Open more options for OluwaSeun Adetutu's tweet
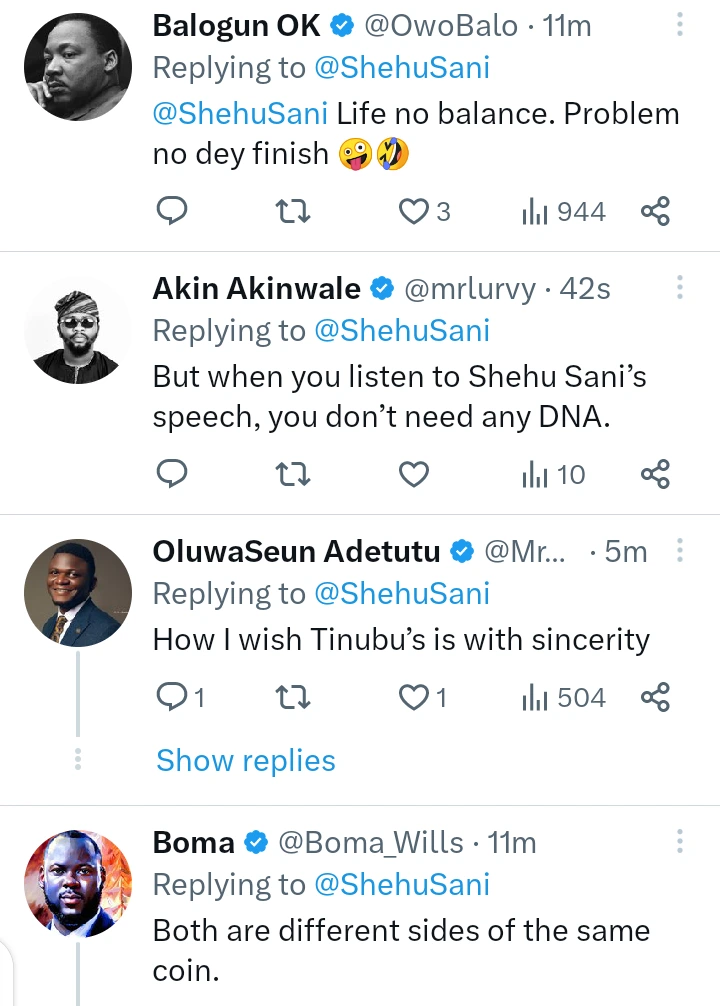 tap(679, 551)
